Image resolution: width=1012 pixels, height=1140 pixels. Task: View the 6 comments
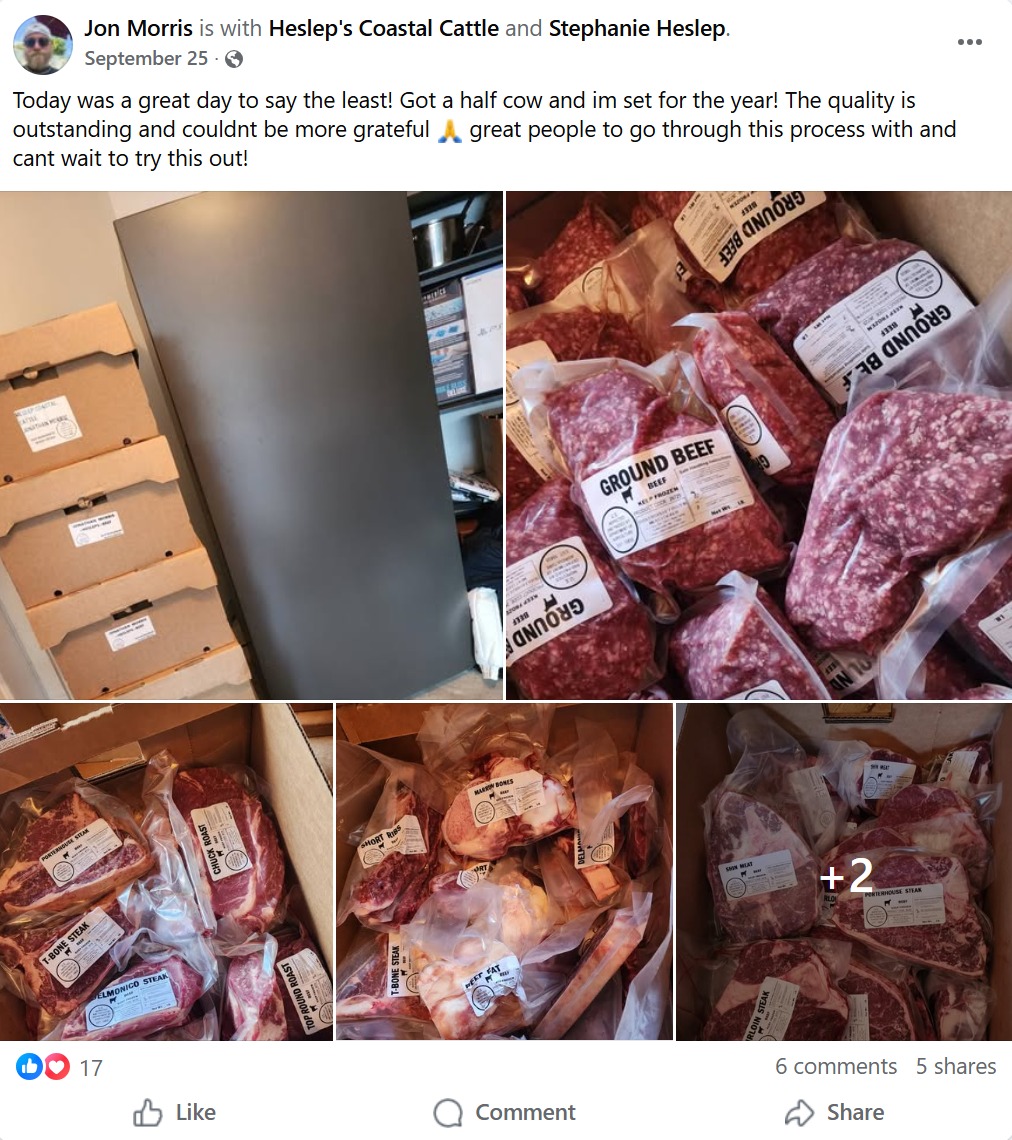click(x=836, y=1066)
